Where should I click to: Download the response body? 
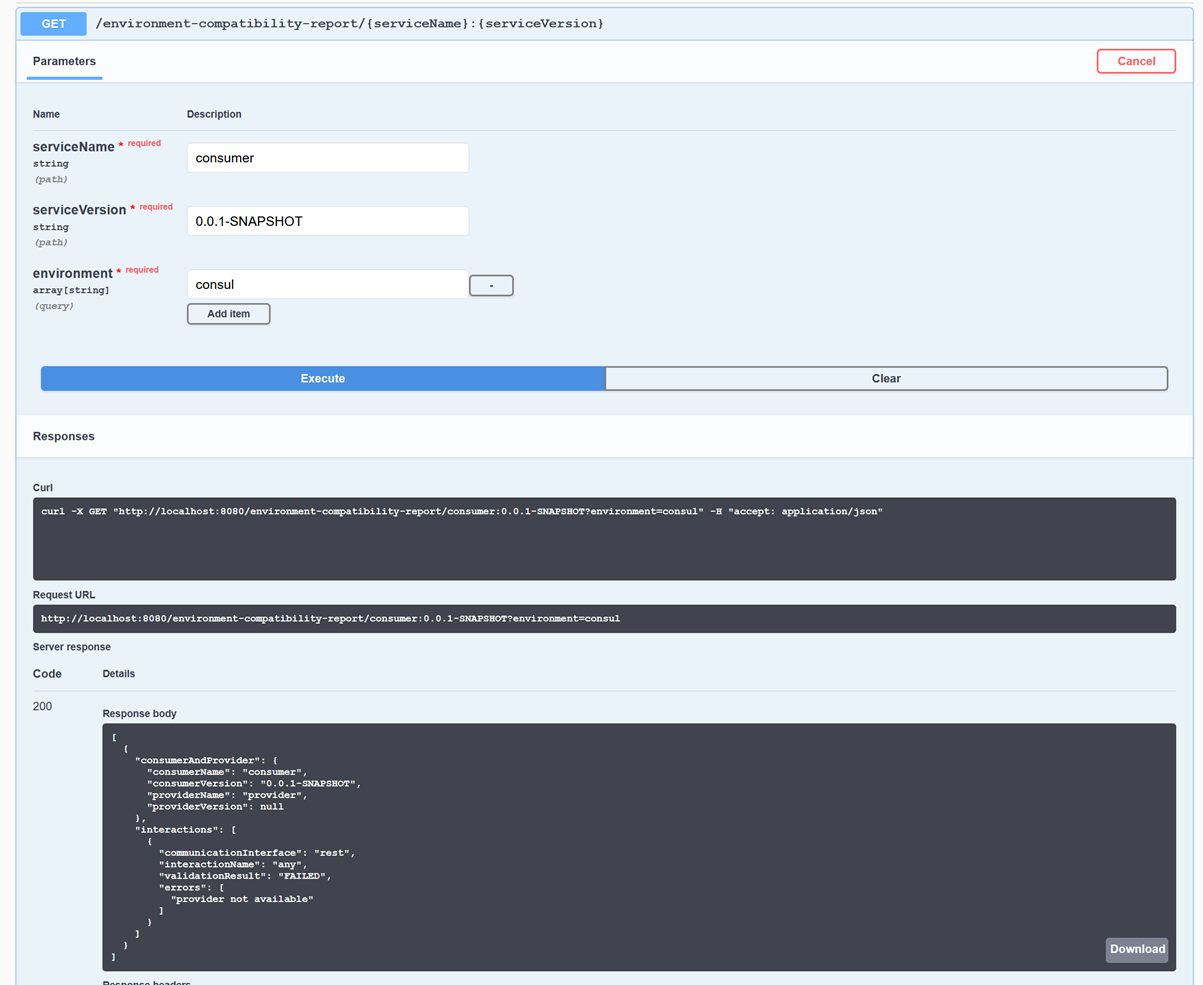(1136, 949)
